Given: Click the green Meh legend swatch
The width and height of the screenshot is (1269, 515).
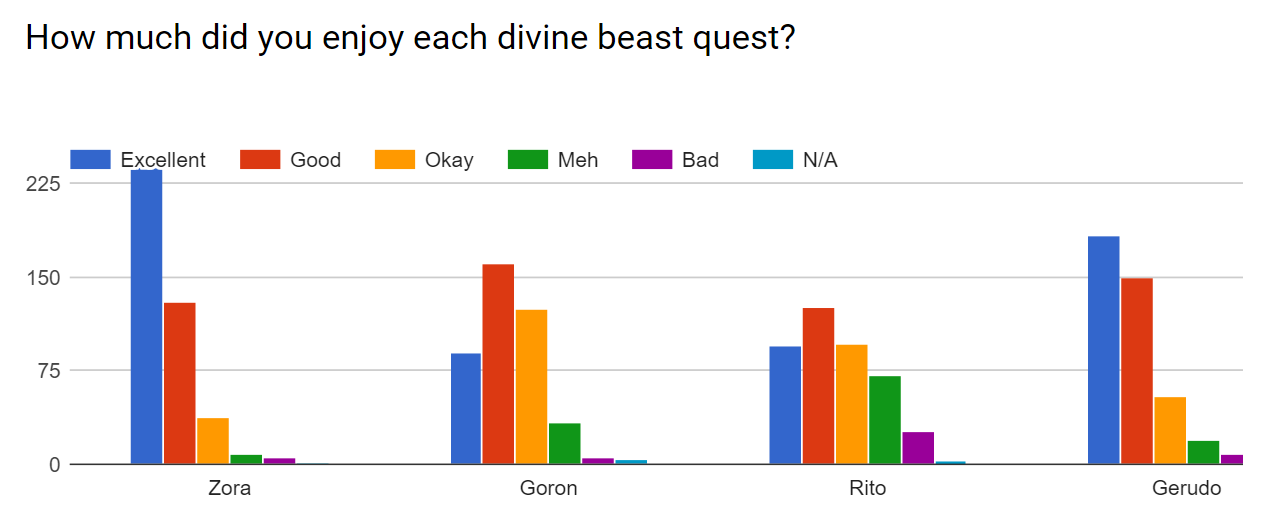Looking at the screenshot, I should tap(527, 160).
